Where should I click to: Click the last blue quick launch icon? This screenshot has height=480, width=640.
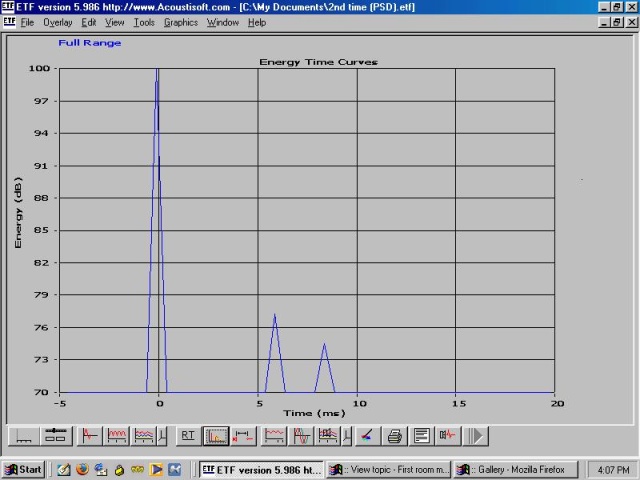(174, 470)
